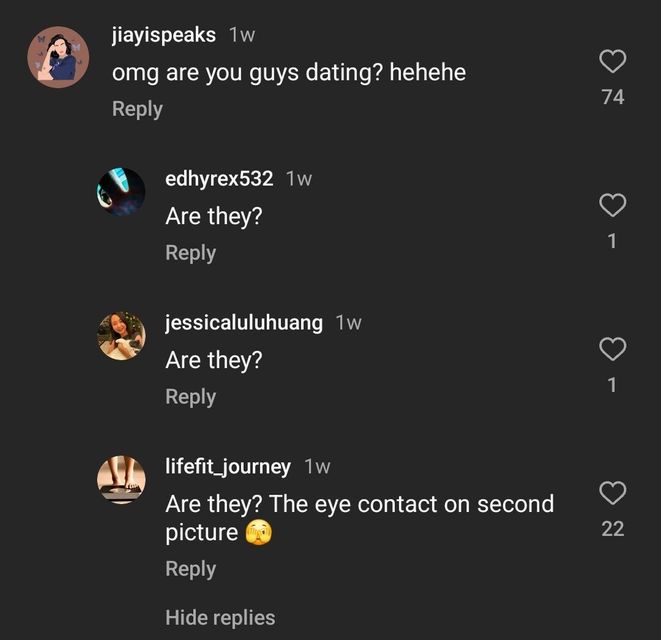Go to jessicaluluhuang username link
Viewport: 661px width, 640px height.
coord(244,322)
